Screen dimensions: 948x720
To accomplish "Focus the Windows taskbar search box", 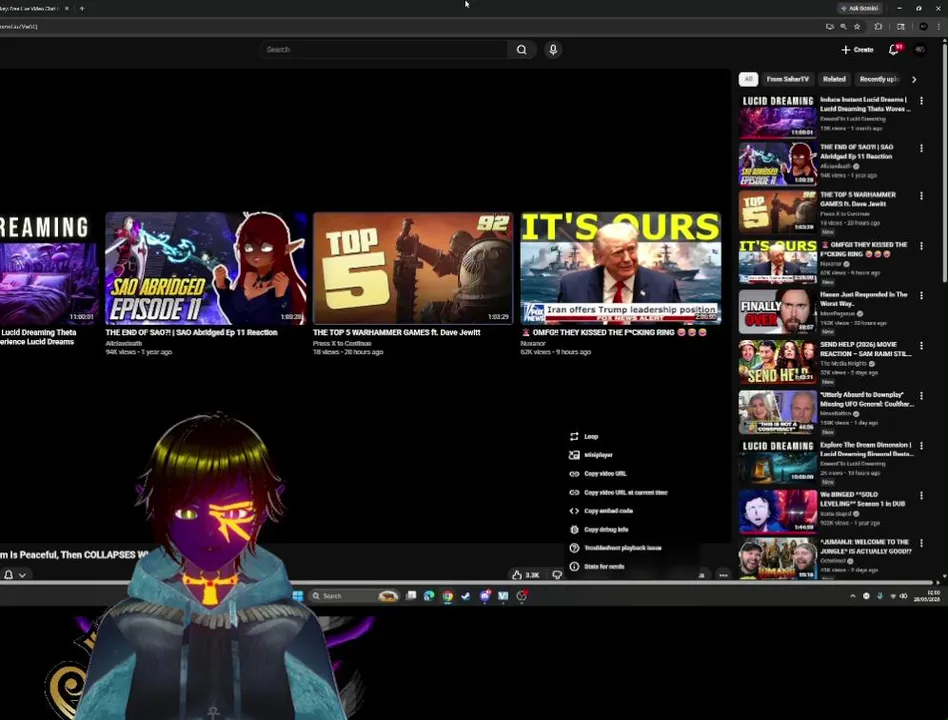I will pos(354,596).
